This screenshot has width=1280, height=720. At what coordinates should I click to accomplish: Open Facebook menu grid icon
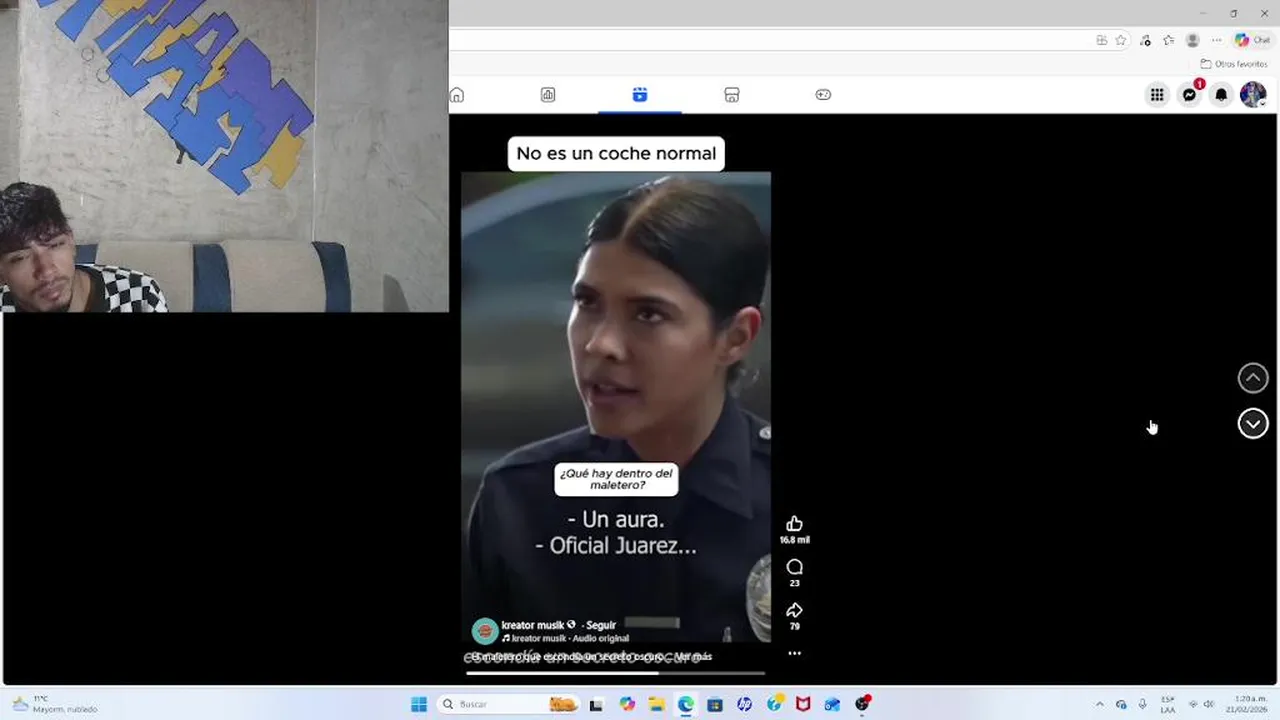1157,95
